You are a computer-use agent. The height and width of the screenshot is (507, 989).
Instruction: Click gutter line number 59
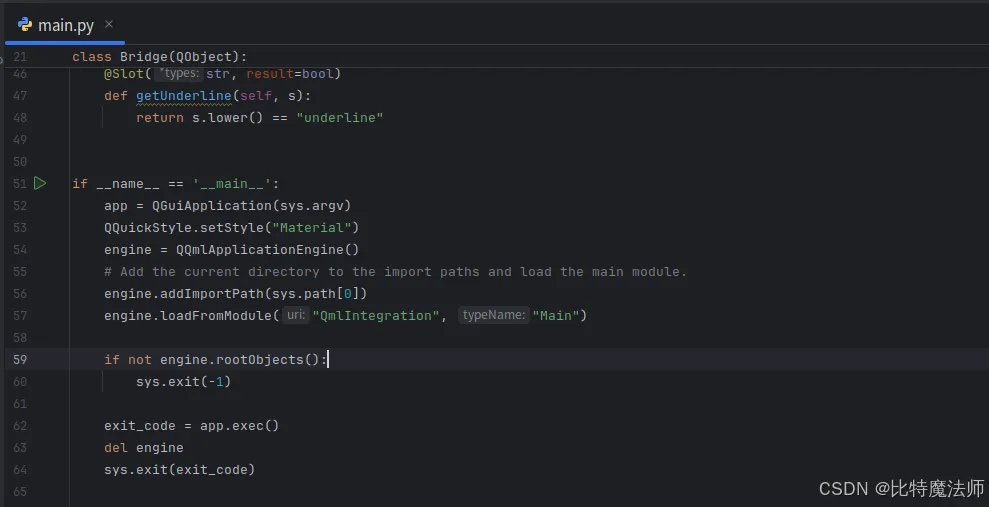click(20, 359)
